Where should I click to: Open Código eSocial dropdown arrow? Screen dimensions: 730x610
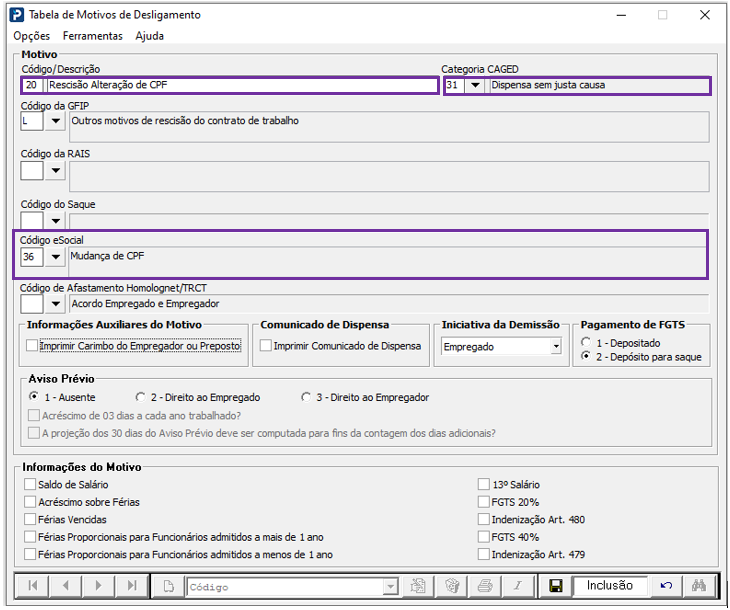tap(55, 257)
